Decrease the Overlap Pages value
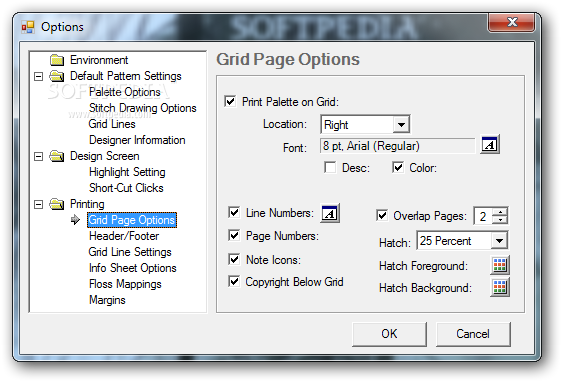 coord(500,220)
